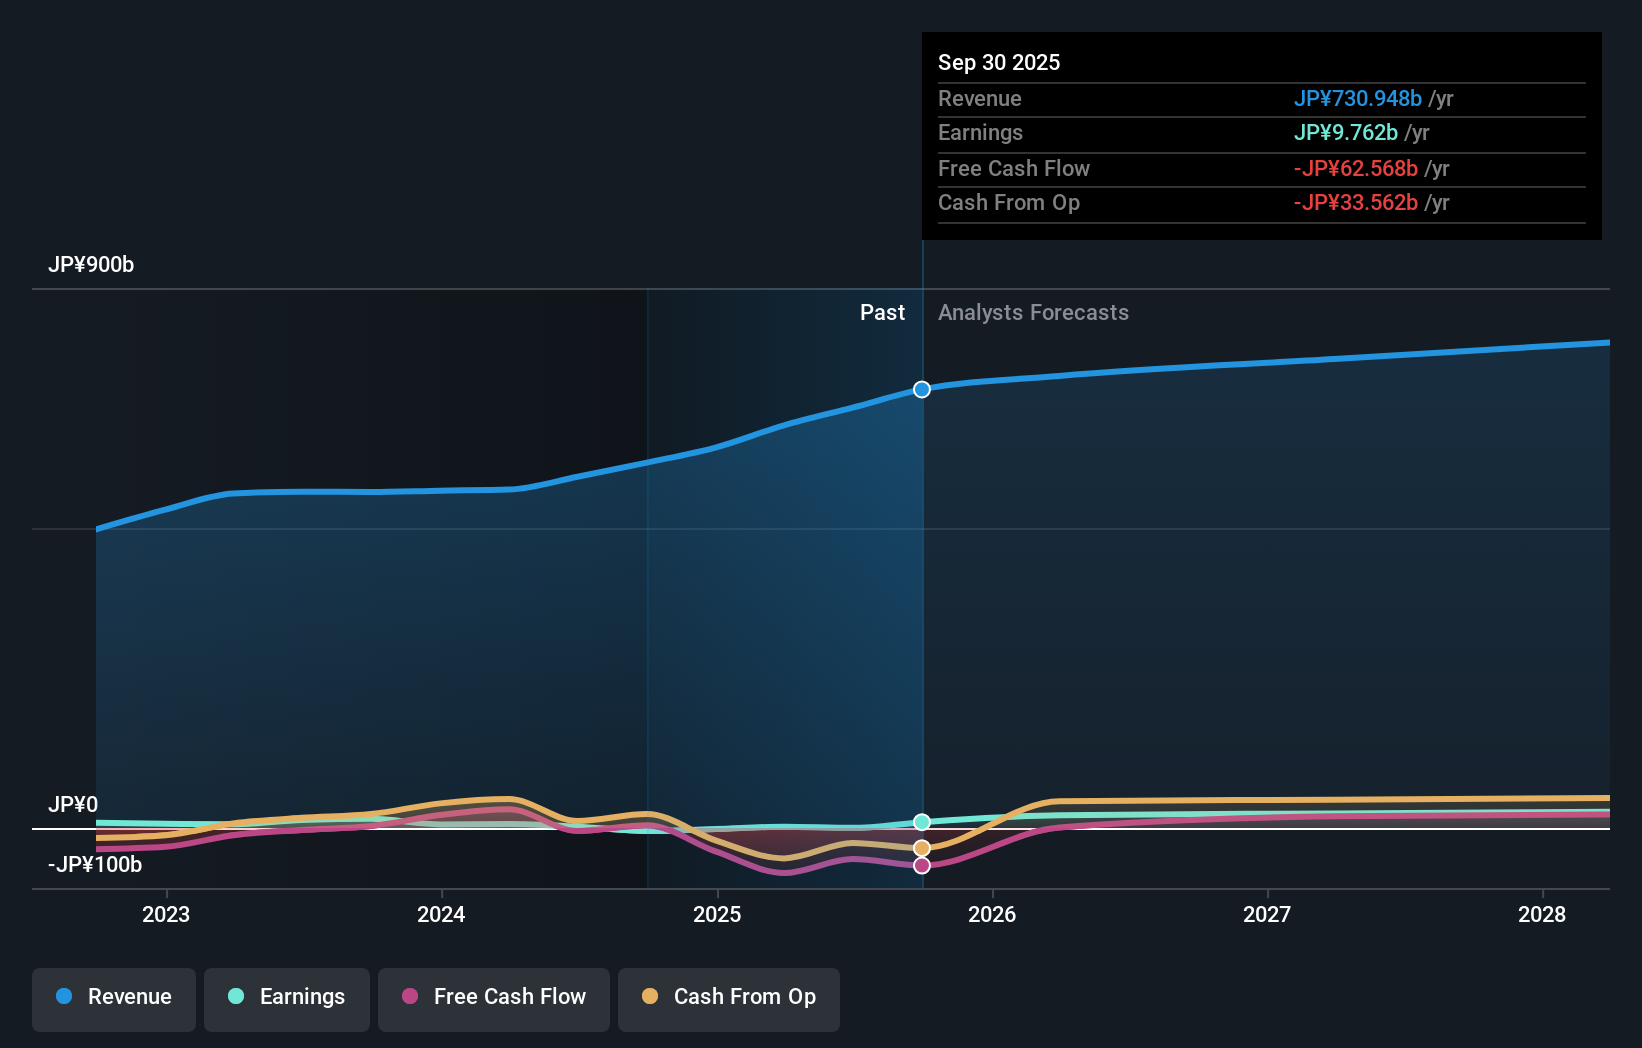Hide the Cash From Op series
The height and width of the screenshot is (1048, 1642).
pos(728,997)
